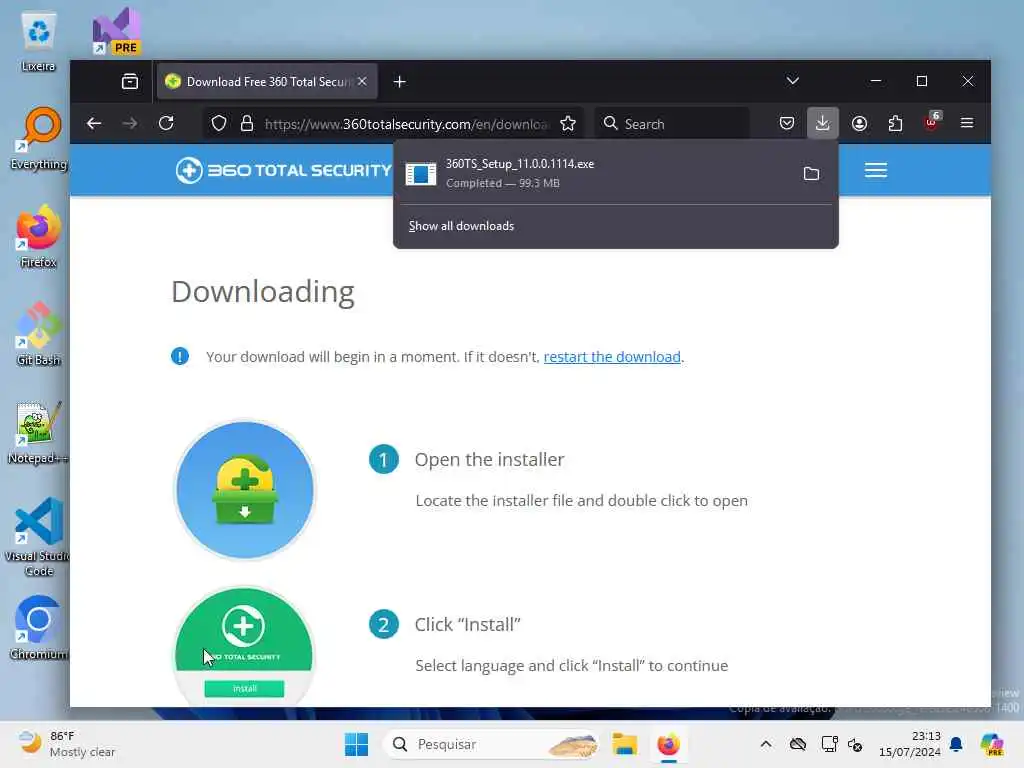Viewport: 1024px width, 768px height.
Task: Select the Firefox desktop shortcut
Action: pyautogui.click(x=39, y=236)
